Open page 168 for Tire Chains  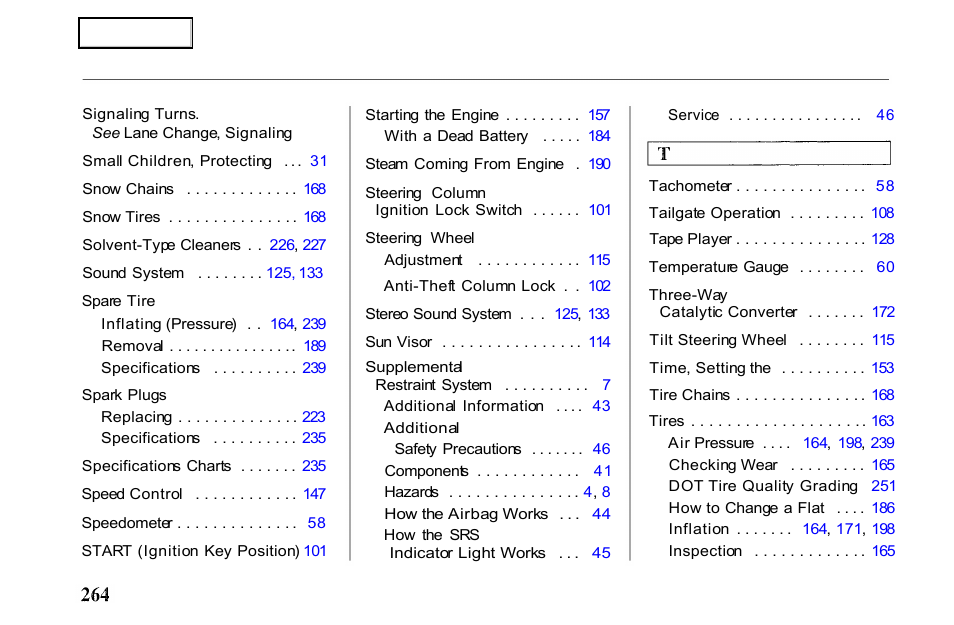(x=883, y=395)
